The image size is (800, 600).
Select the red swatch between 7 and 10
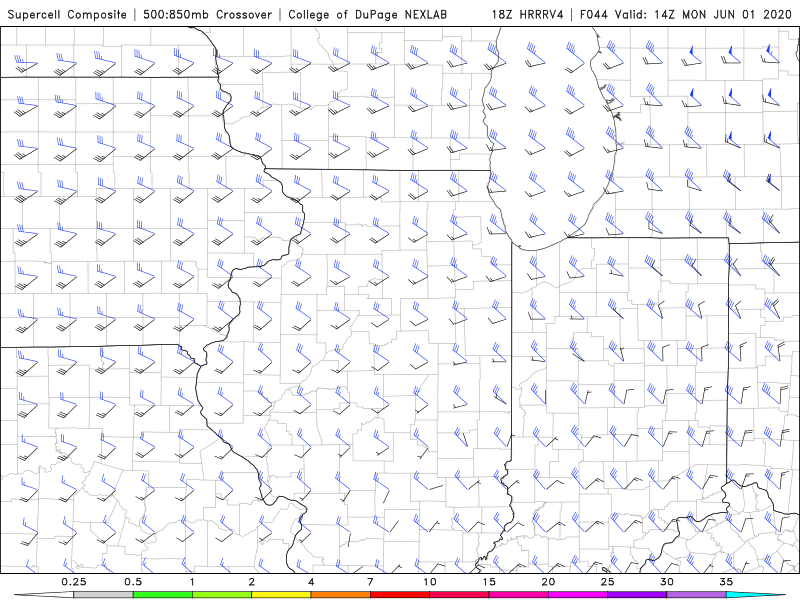coord(400,595)
